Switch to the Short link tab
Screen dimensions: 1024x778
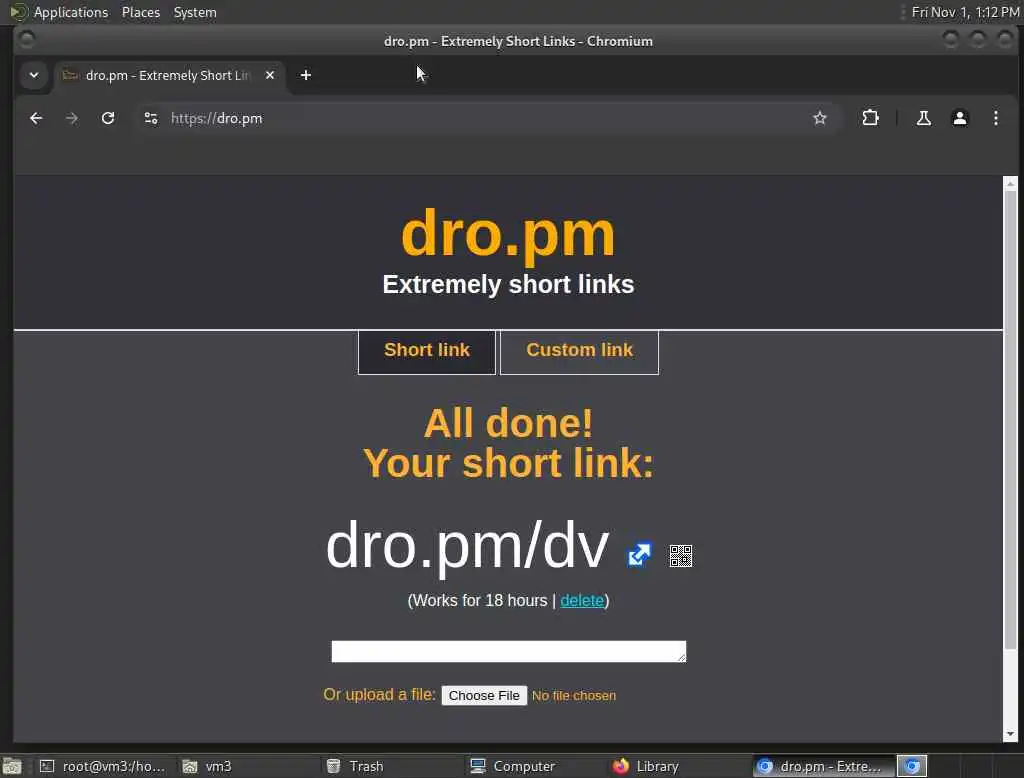(x=427, y=351)
